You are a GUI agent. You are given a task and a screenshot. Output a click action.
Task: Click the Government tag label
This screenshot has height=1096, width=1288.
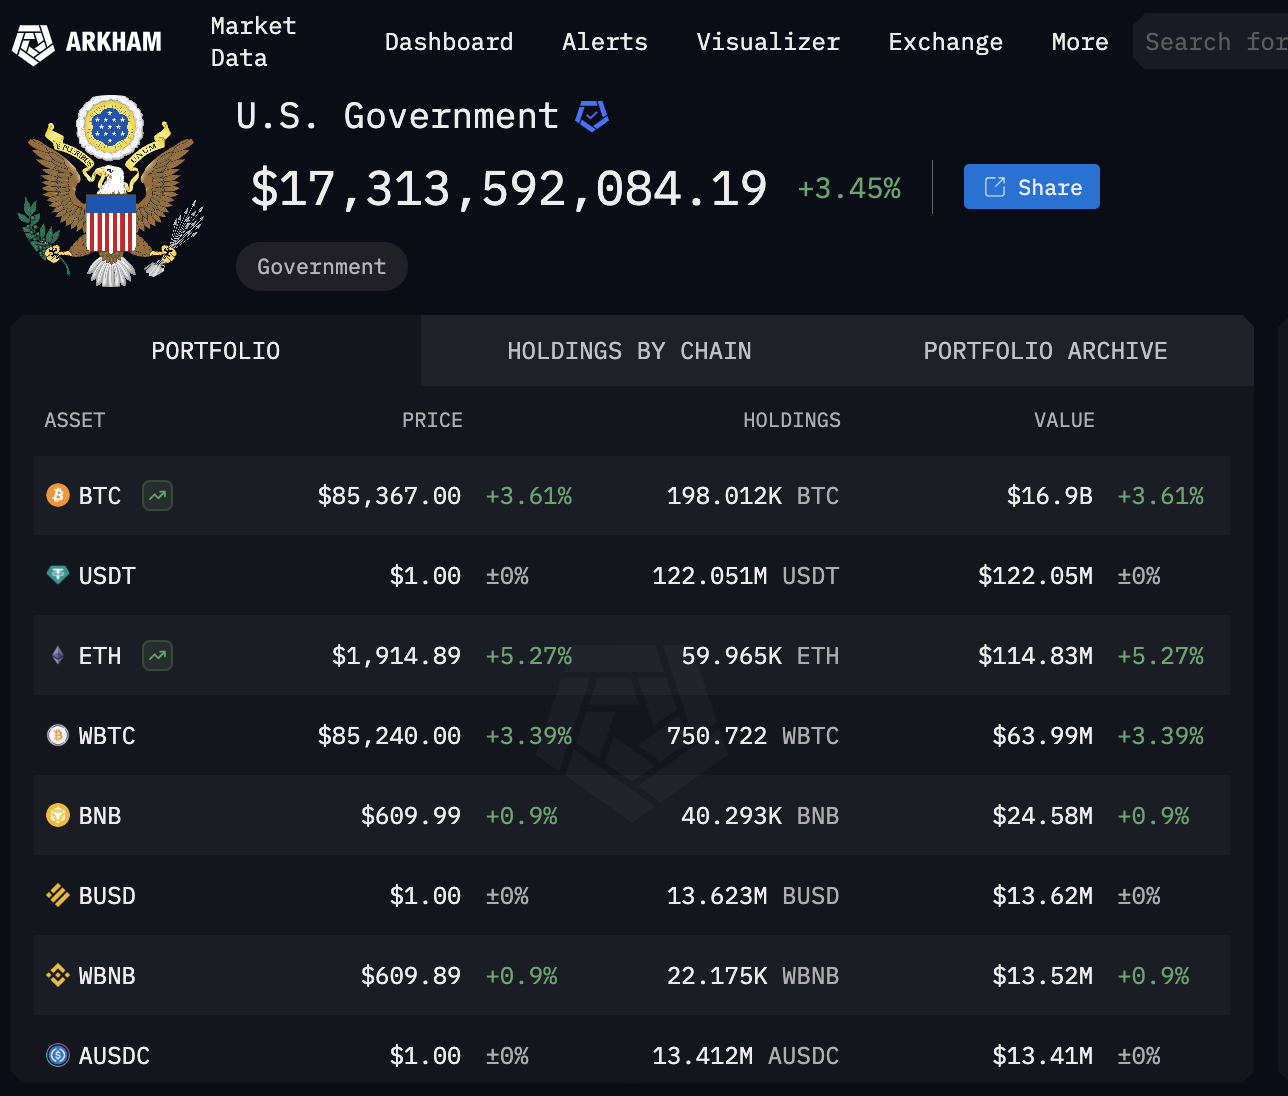pyautogui.click(x=321, y=267)
